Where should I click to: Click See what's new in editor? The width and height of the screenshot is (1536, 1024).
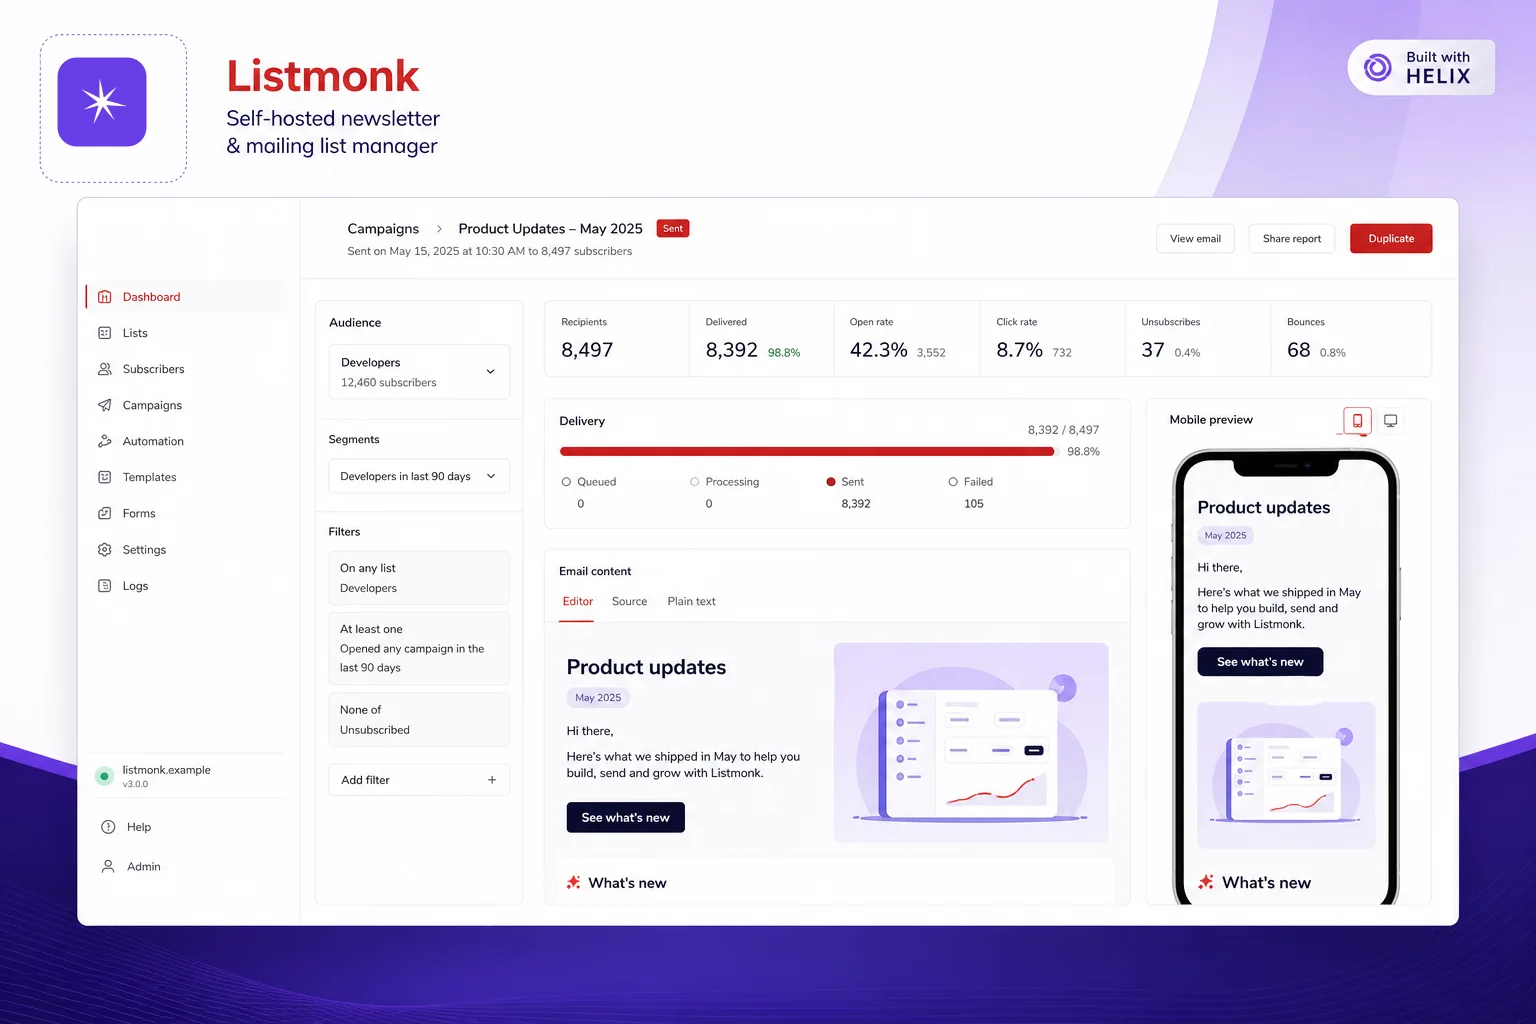pyautogui.click(x=626, y=818)
